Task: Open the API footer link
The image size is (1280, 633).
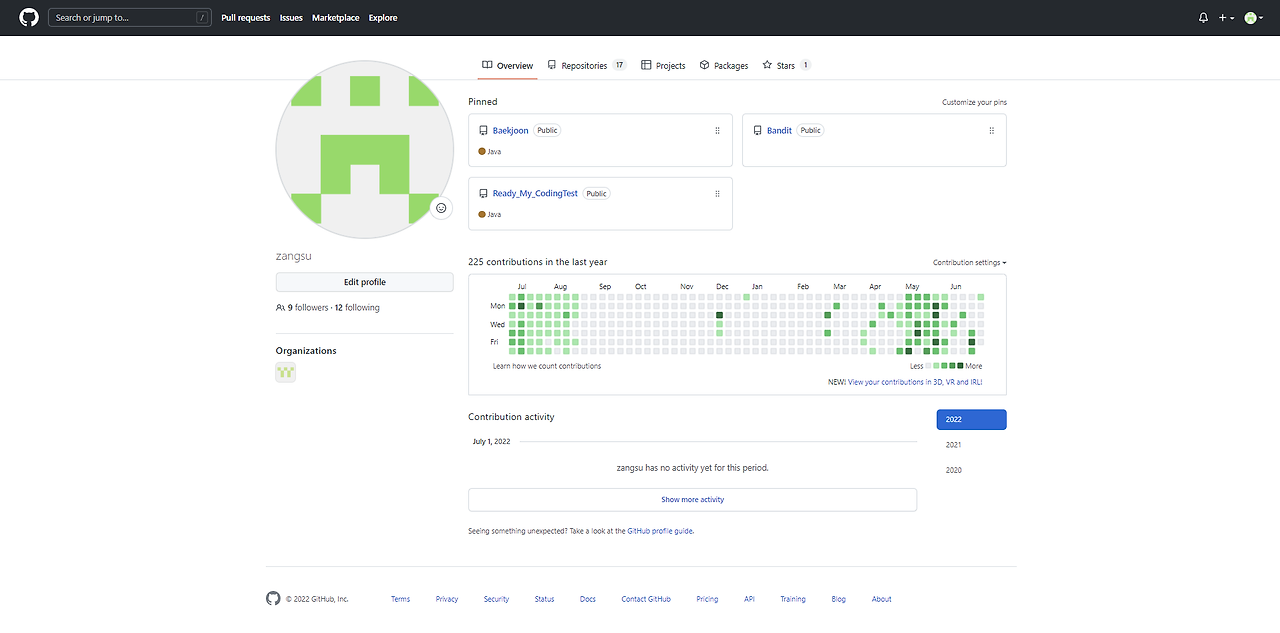Action: (x=749, y=599)
